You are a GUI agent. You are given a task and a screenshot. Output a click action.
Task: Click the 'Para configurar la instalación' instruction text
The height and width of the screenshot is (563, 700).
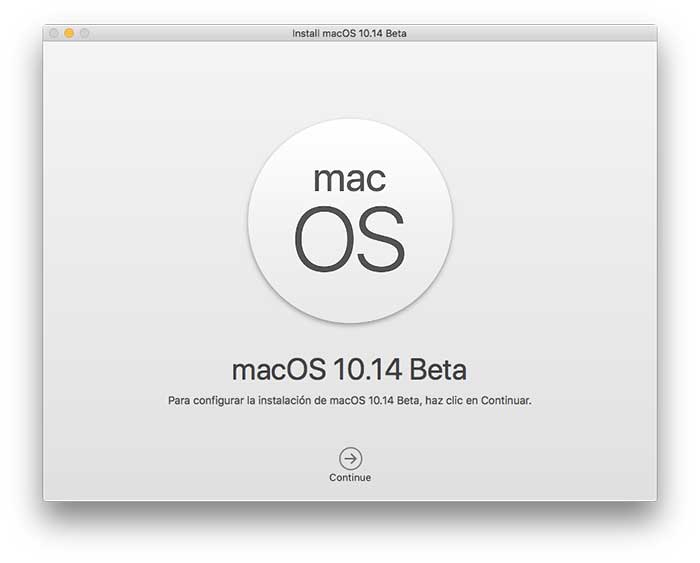(x=350, y=400)
